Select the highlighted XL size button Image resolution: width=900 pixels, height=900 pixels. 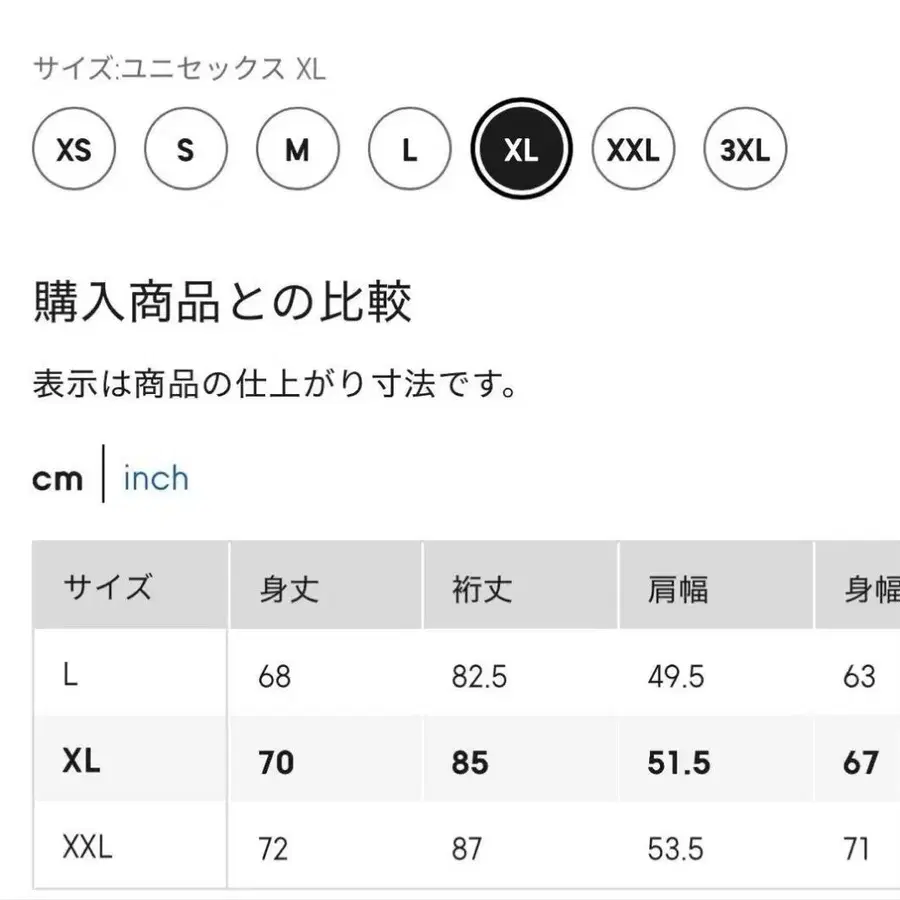click(x=521, y=151)
